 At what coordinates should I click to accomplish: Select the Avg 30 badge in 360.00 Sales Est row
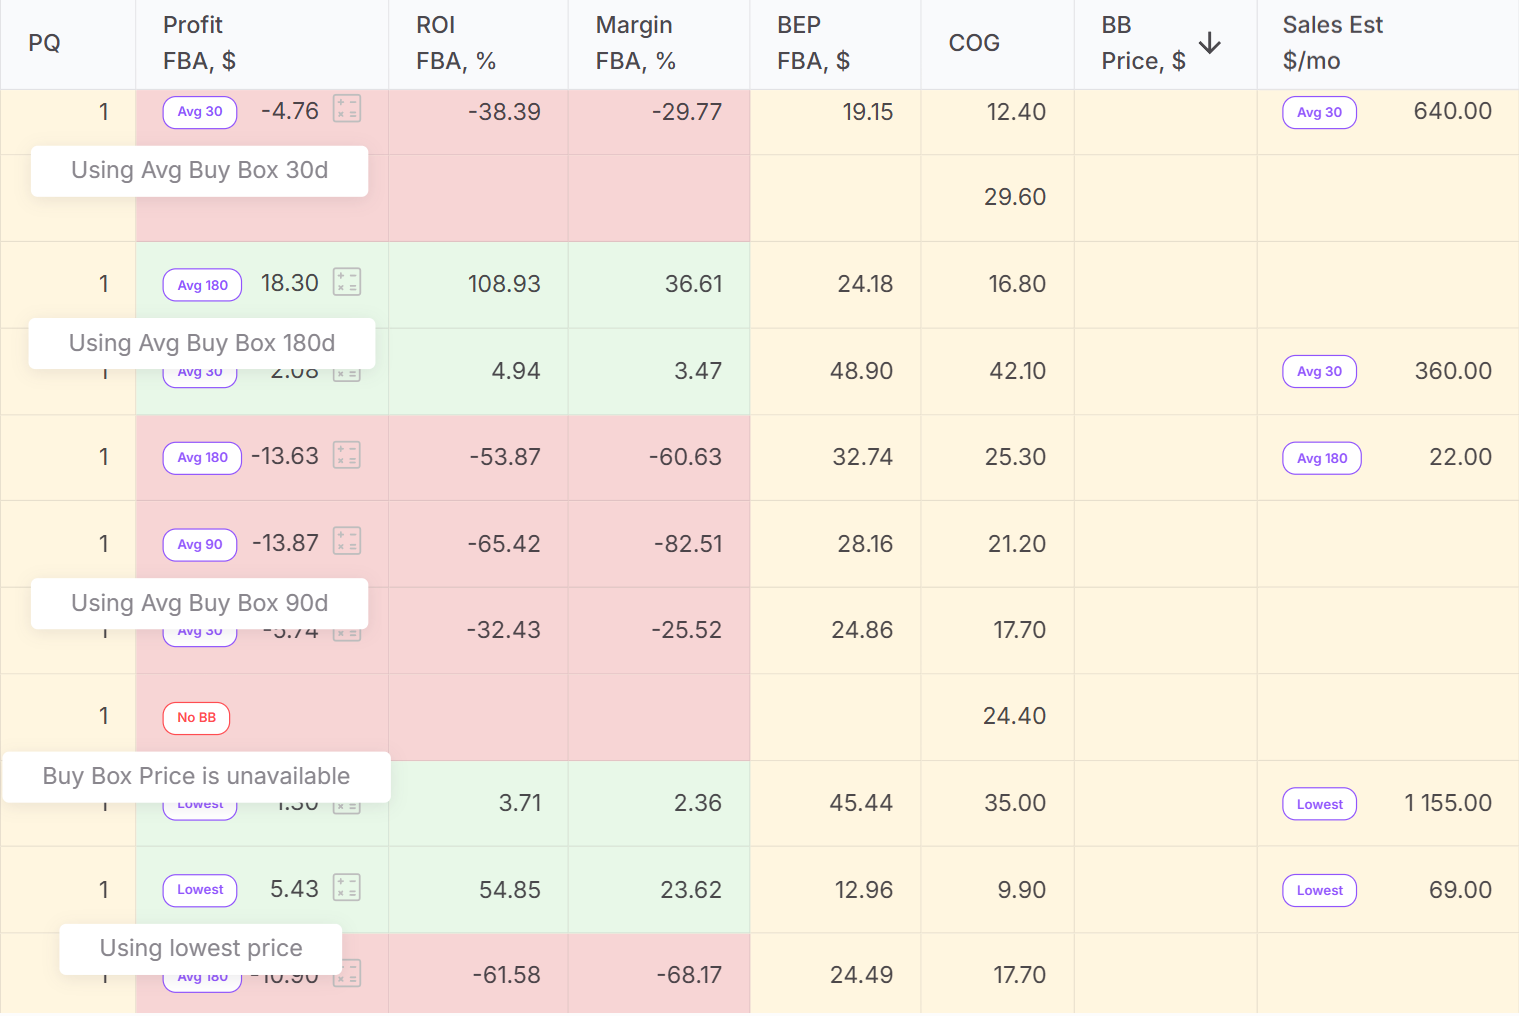[x=1319, y=371]
